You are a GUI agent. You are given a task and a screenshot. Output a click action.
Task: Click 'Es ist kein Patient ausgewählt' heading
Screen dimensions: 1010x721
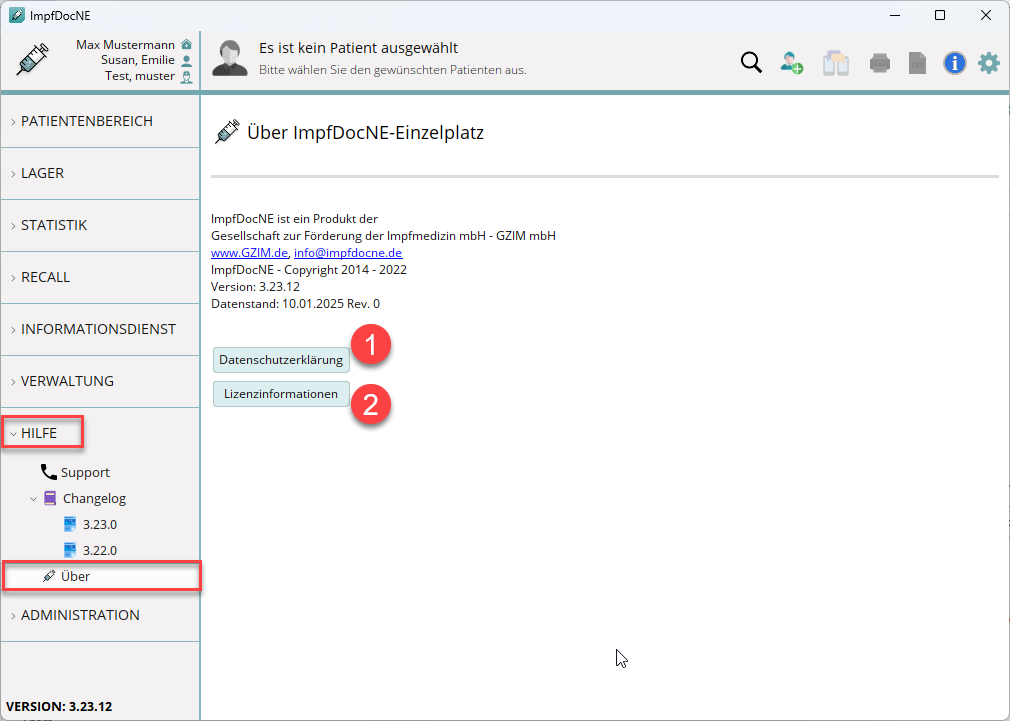click(x=358, y=48)
